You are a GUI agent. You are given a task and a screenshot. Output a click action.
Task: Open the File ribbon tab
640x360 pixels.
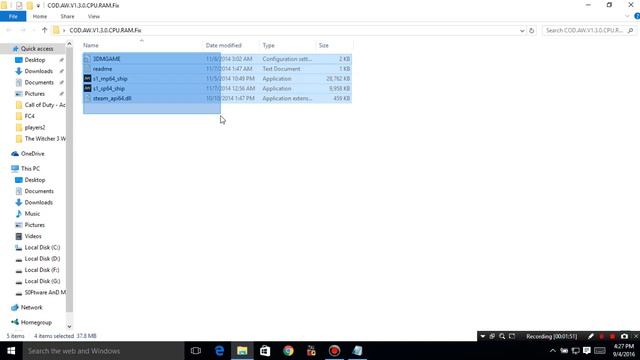pos(13,16)
